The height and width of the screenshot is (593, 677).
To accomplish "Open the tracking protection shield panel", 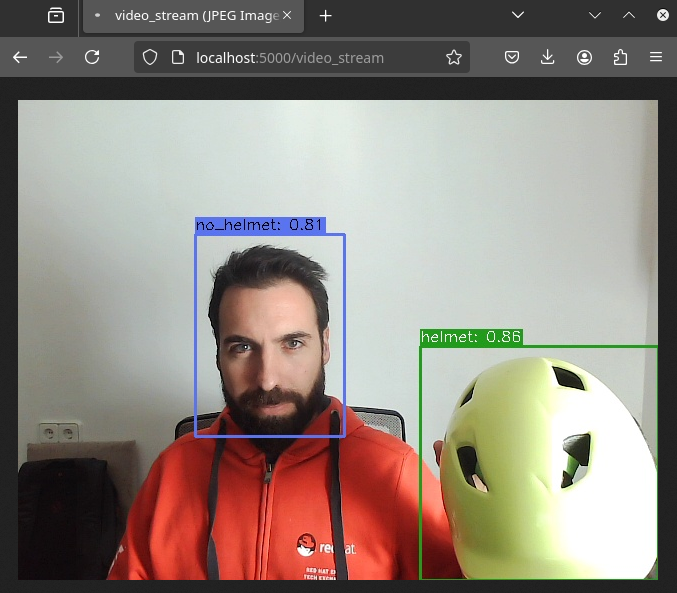I will point(150,57).
